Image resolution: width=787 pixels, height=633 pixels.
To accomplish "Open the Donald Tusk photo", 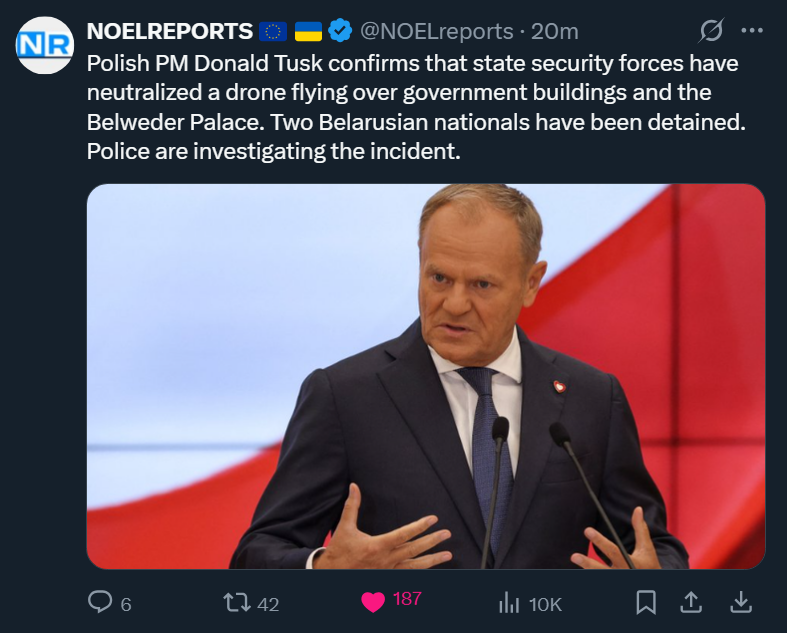I will 425,376.
